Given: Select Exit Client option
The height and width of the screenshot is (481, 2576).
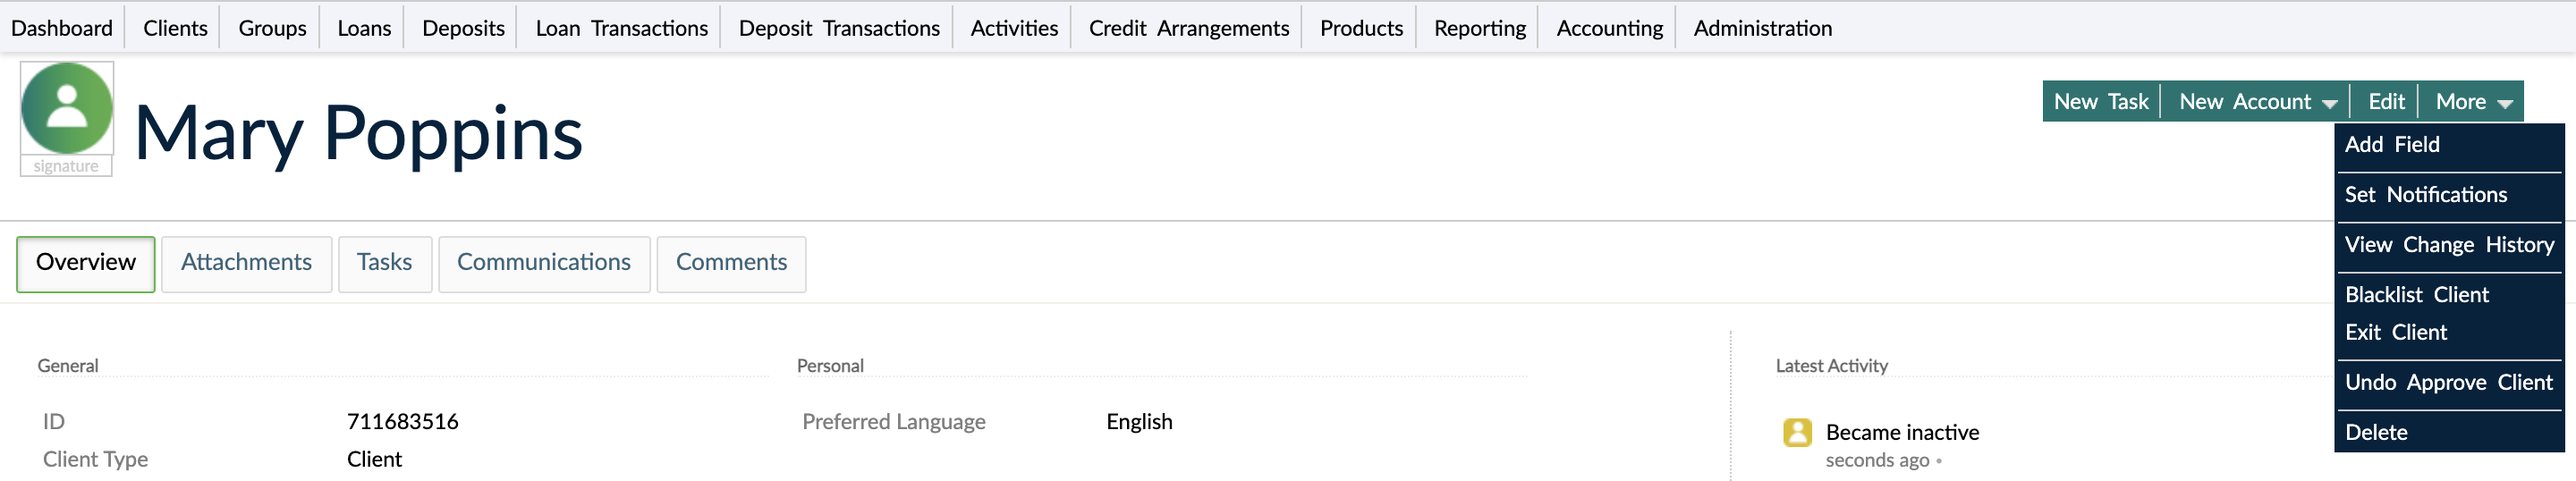Looking at the screenshot, I should 2395,333.
